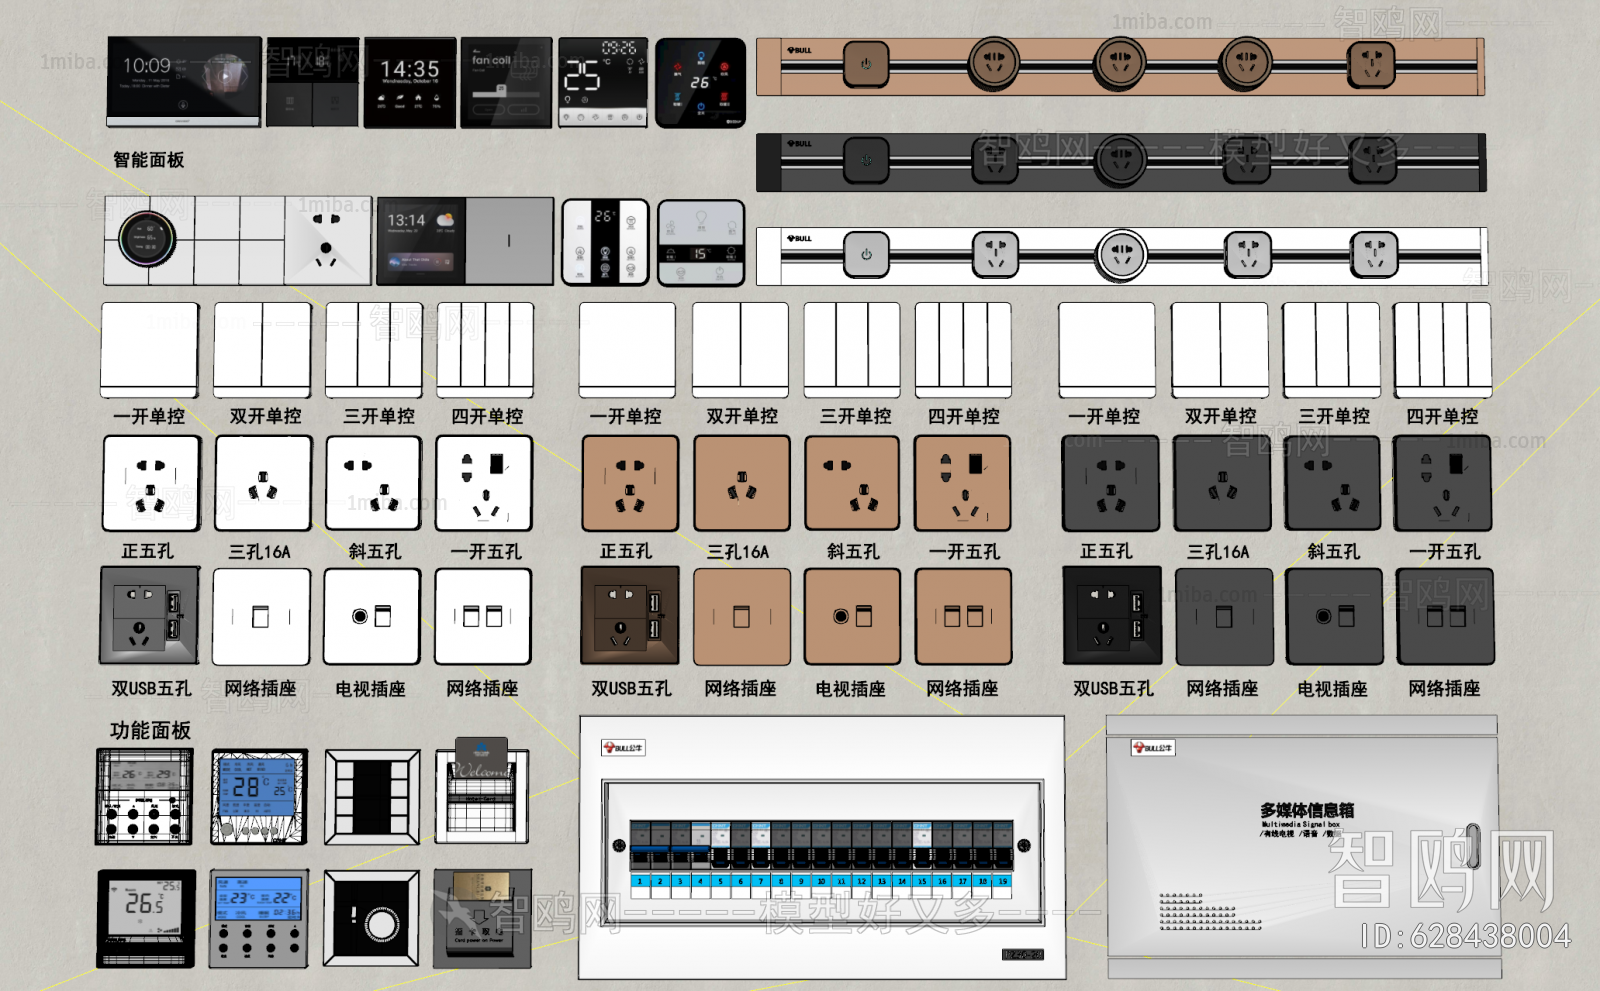This screenshot has width=1600, height=991.
Task: Select the grey thermostat panel showing 15
Action: tap(701, 243)
